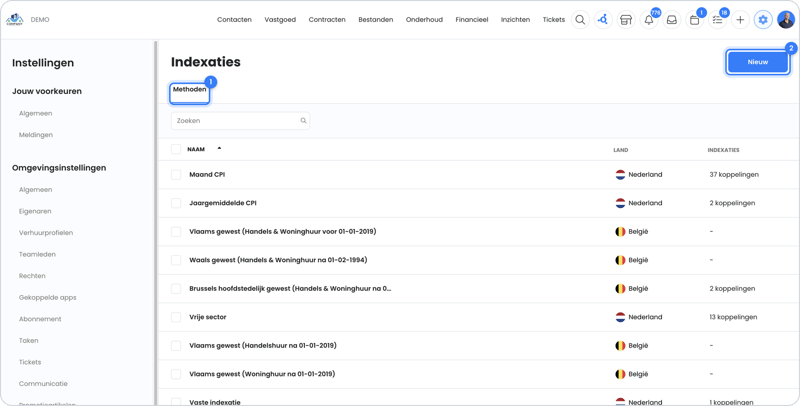Image resolution: width=800 pixels, height=406 pixels.
Task: Open the storefront marketplace icon
Action: click(626, 20)
